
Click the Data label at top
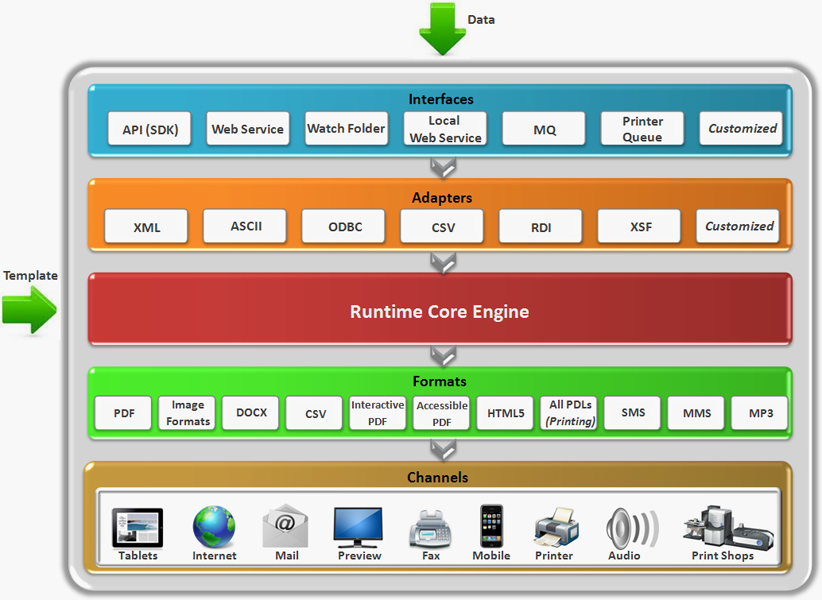[481, 19]
